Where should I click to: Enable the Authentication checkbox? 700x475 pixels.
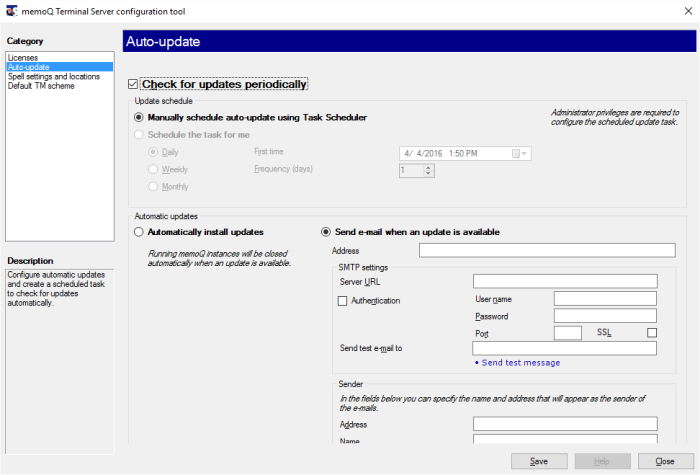coord(344,300)
